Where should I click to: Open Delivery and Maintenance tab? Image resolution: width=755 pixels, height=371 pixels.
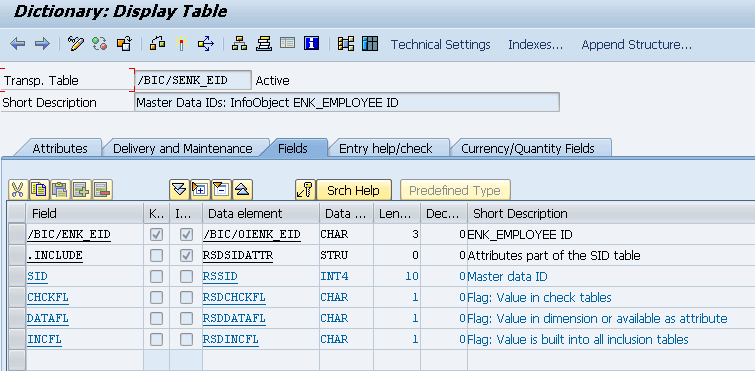coord(182,148)
